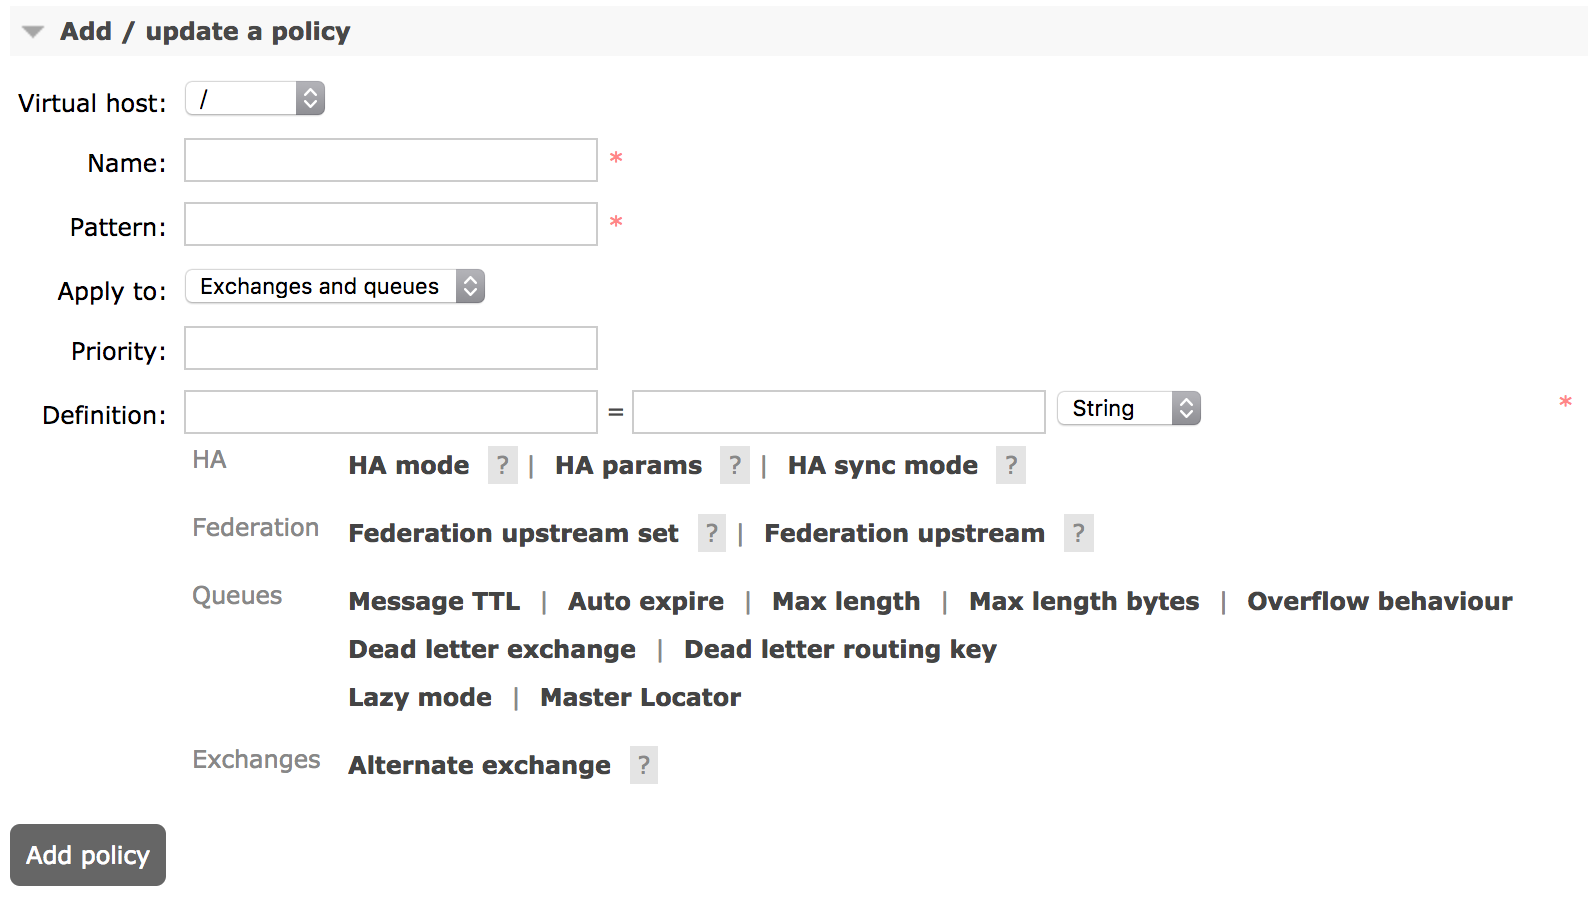Screen dimensions: 1588x908
Task: Open the Virtual host dropdown
Action: pos(255,98)
